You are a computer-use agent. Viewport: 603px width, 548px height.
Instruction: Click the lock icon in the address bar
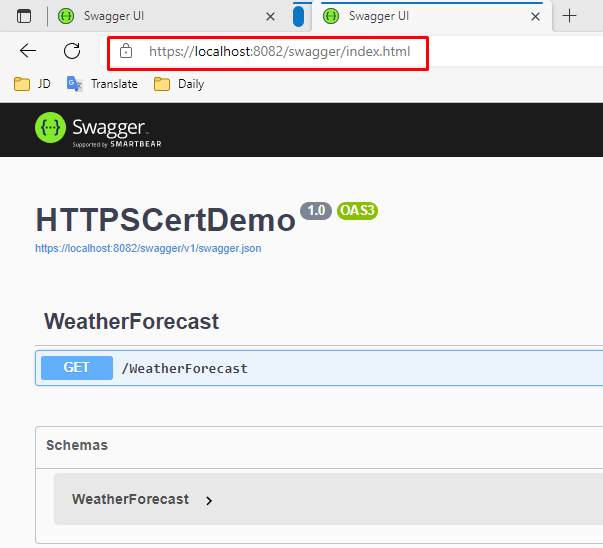pyautogui.click(x=126, y=51)
